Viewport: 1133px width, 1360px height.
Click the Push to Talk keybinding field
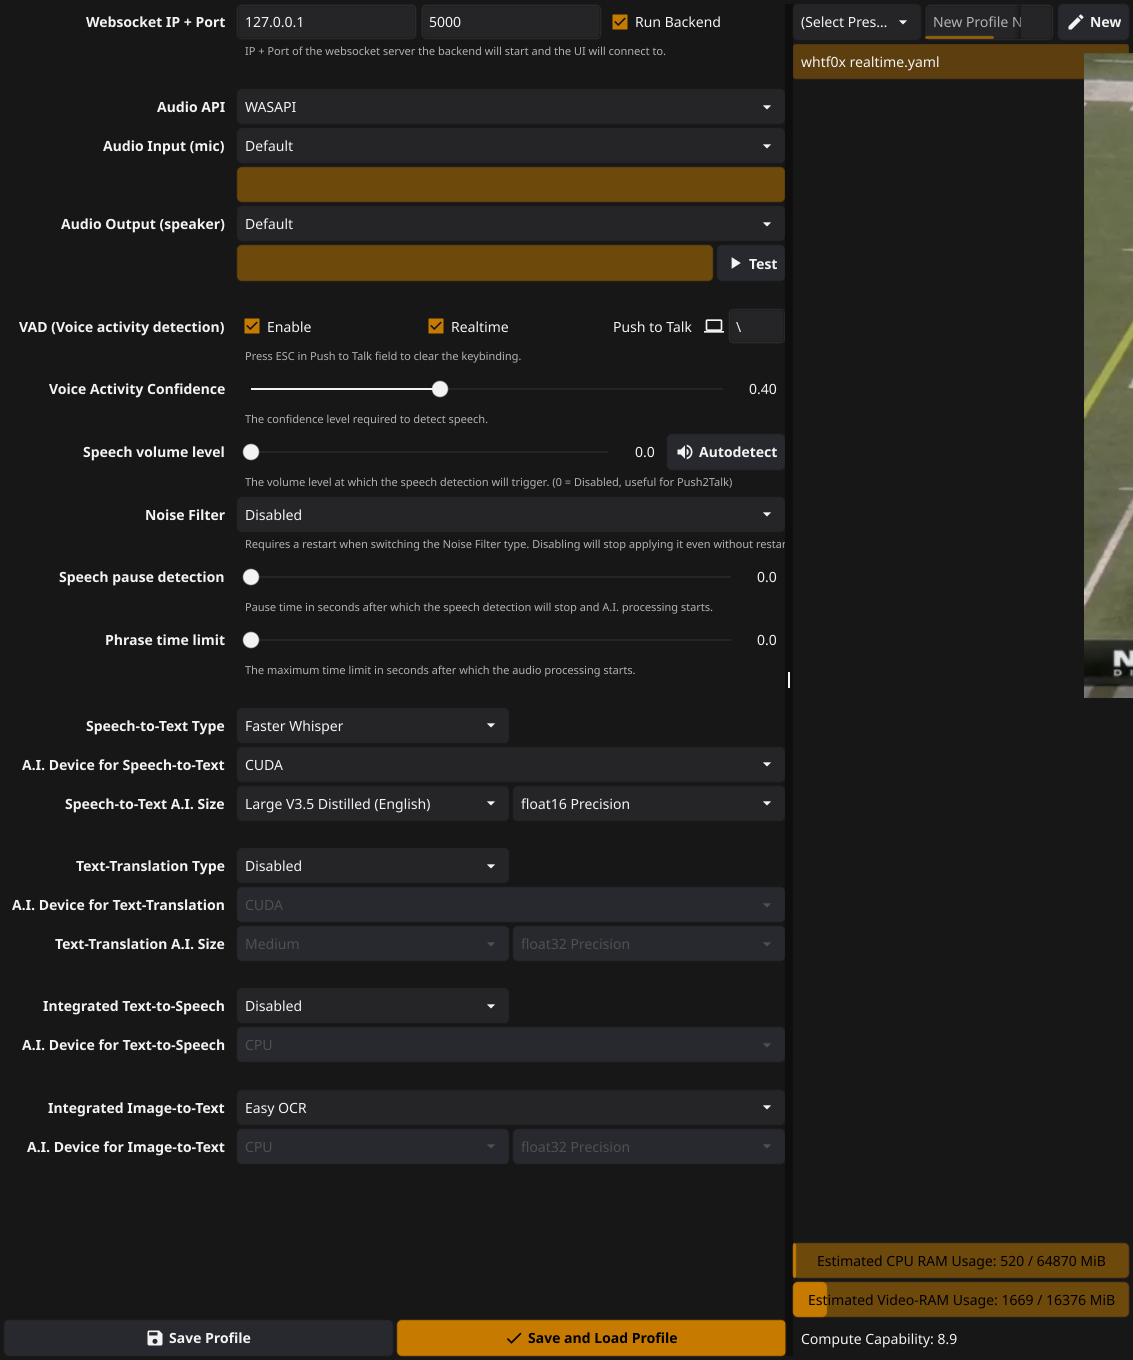756,327
